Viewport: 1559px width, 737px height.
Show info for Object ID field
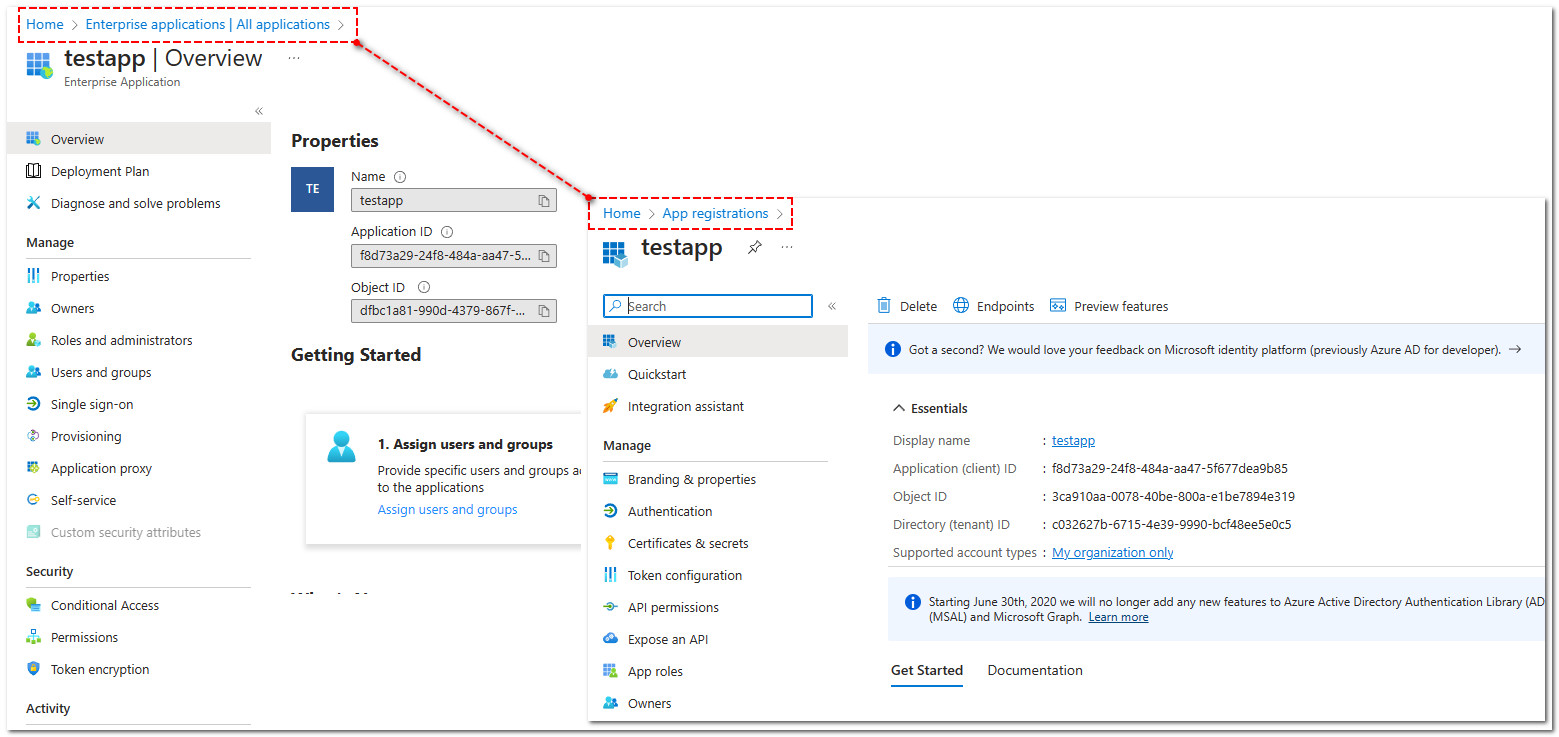pyautogui.click(x=424, y=288)
